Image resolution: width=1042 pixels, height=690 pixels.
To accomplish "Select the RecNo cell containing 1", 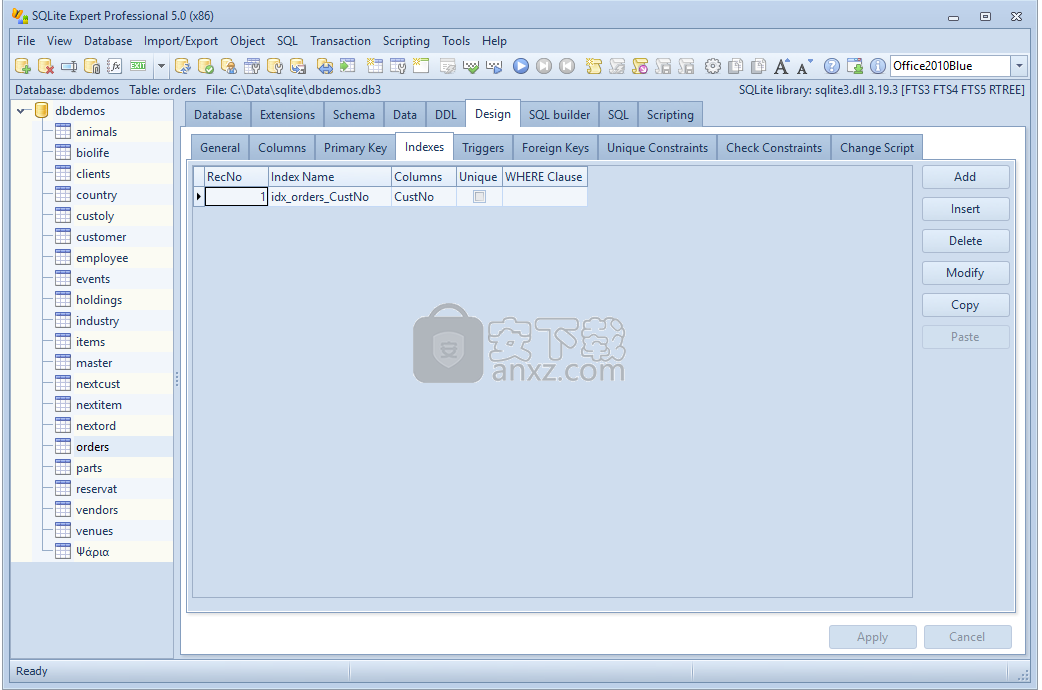I will (x=236, y=197).
